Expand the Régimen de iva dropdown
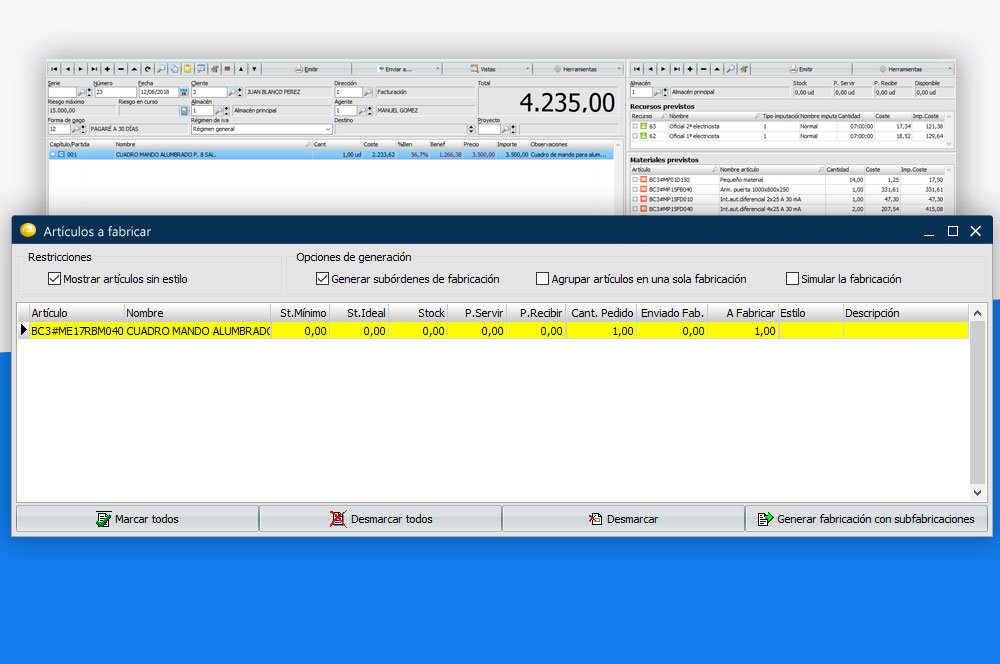This screenshot has height=664, width=1000. 328,129
